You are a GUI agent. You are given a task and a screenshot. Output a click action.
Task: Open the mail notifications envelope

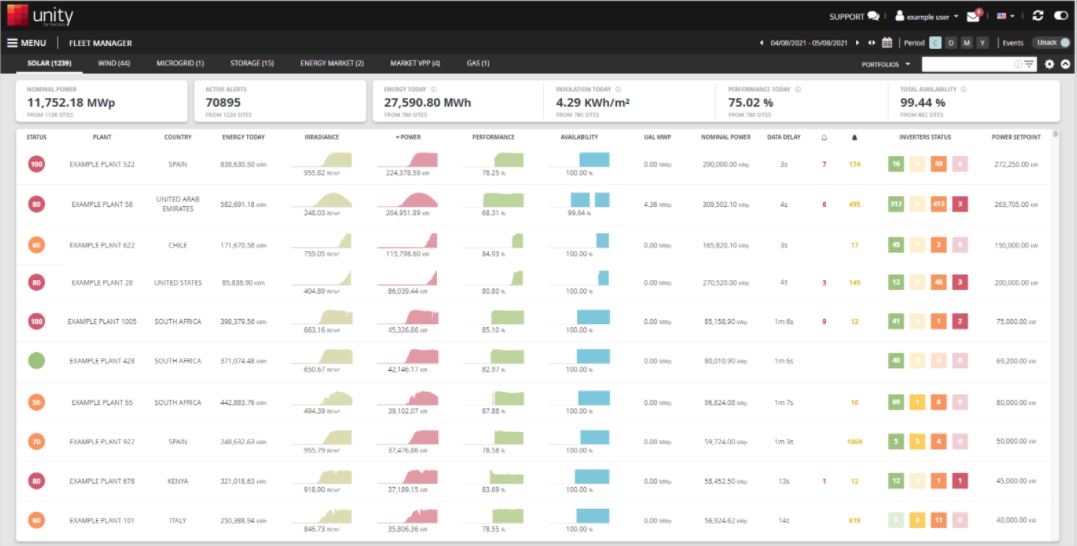(973, 16)
